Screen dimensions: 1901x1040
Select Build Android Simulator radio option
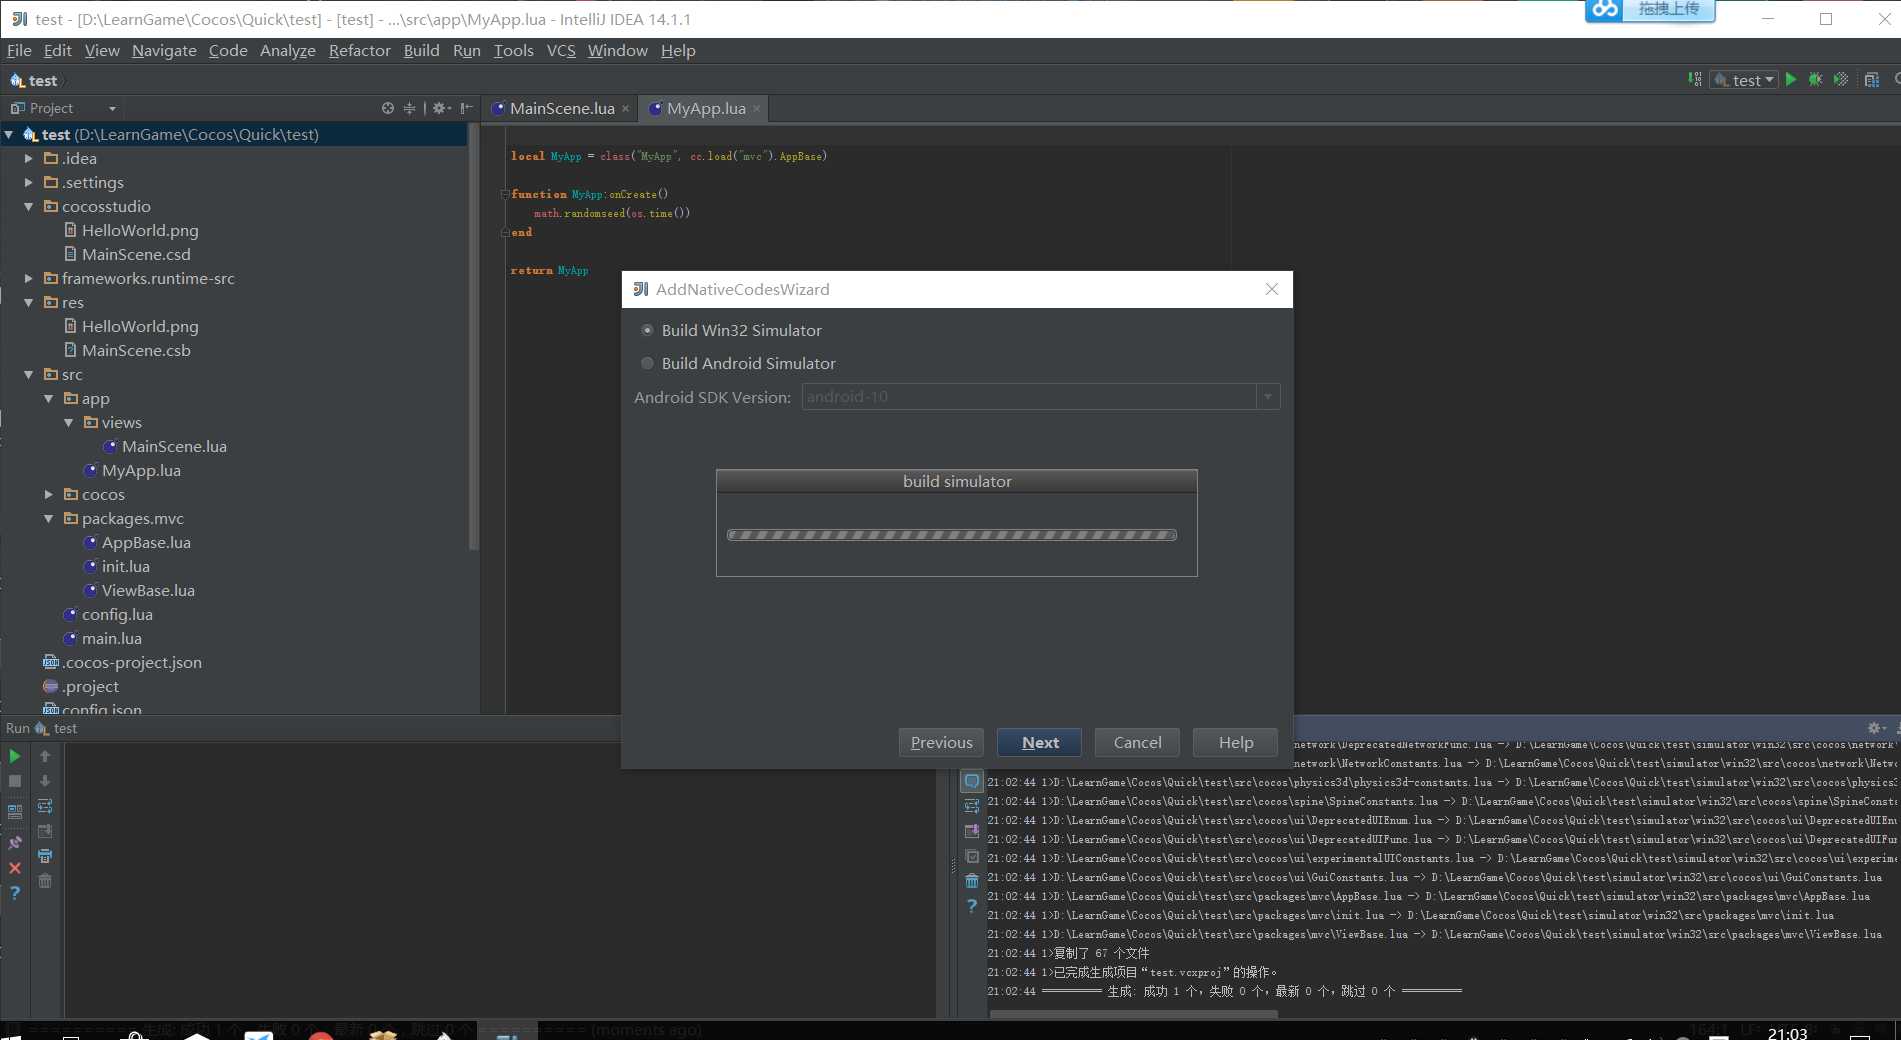click(x=648, y=363)
